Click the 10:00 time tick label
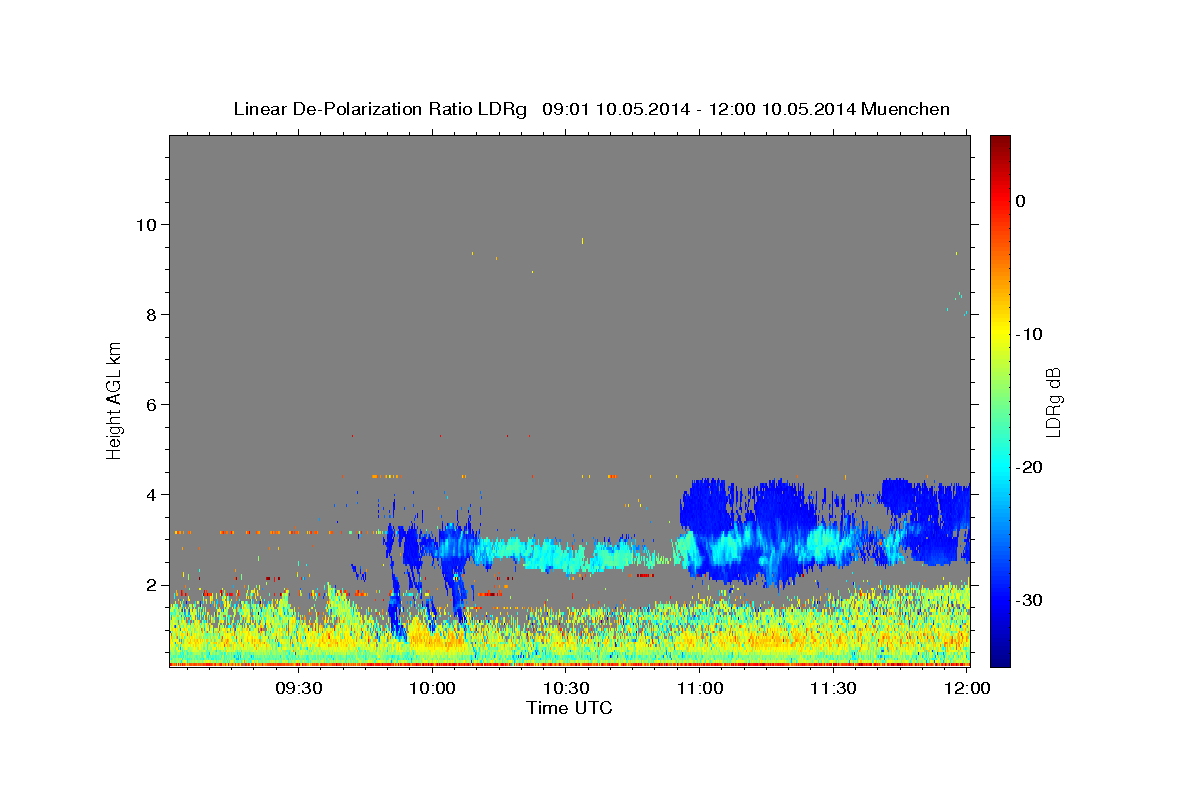 point(433,688)
